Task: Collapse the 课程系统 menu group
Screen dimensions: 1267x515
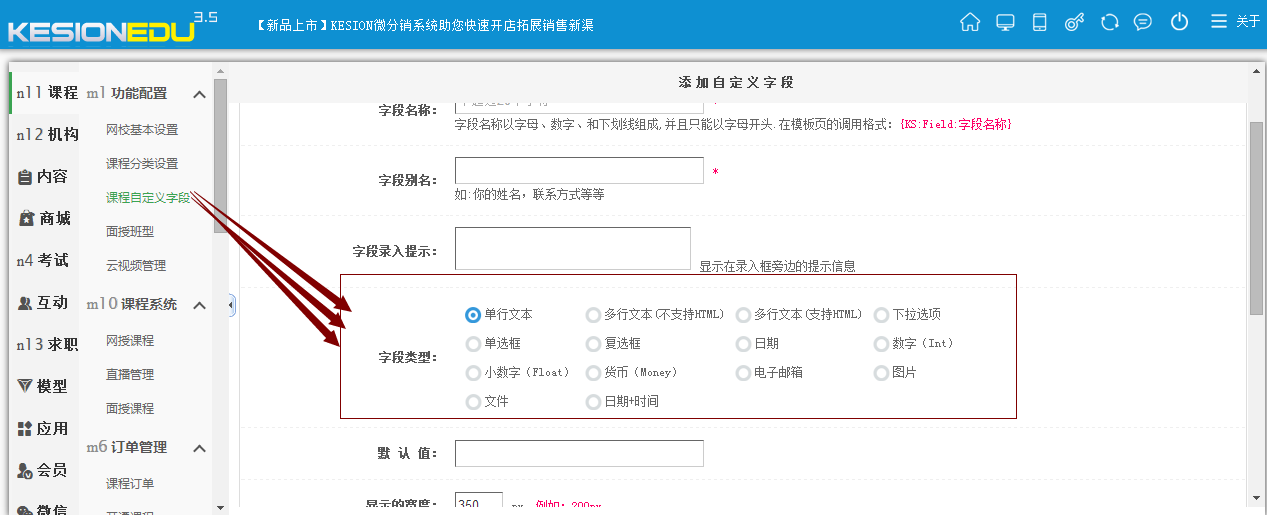Action: tap(199, 305)
